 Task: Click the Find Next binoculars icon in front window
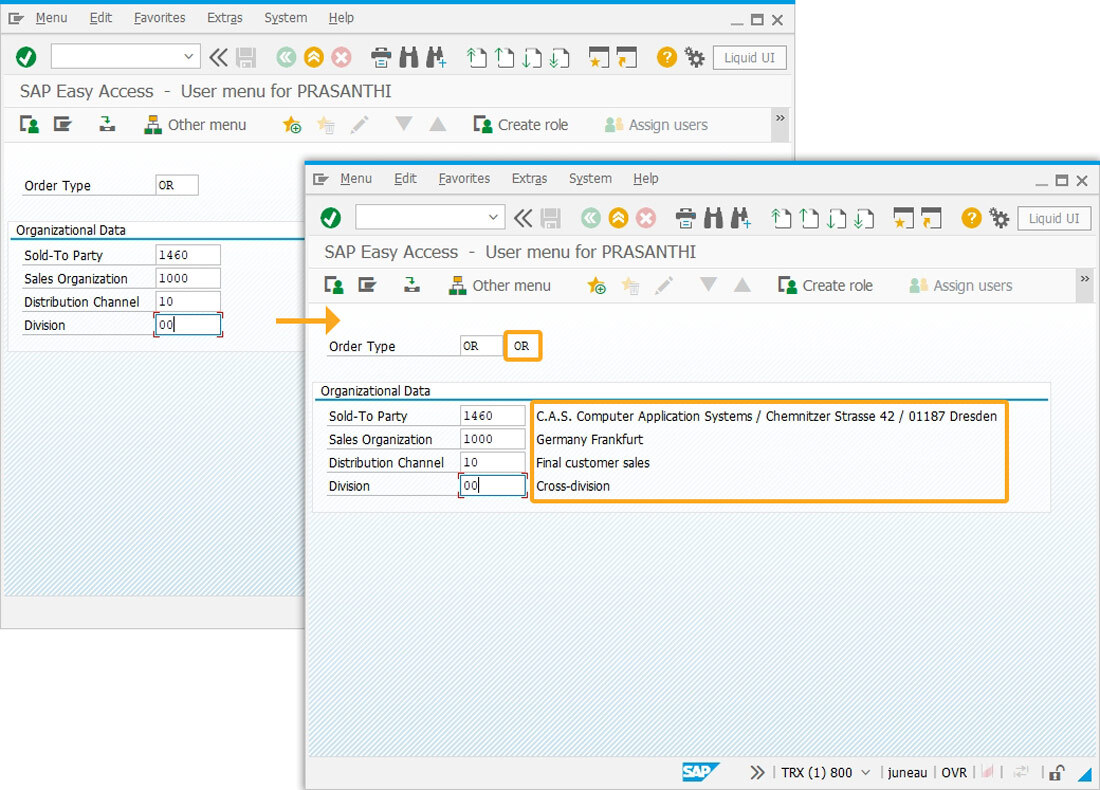coord(741,218)
